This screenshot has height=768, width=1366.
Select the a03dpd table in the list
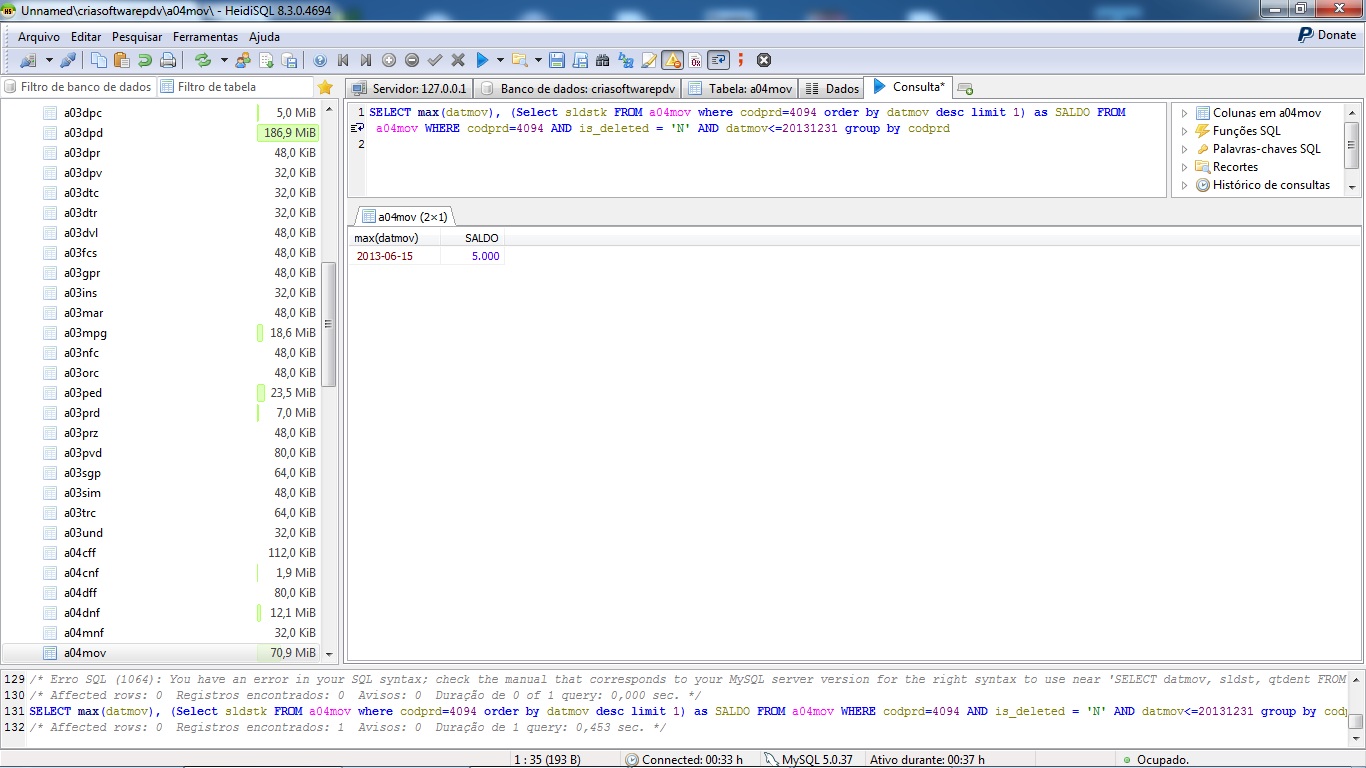(83, 133)
